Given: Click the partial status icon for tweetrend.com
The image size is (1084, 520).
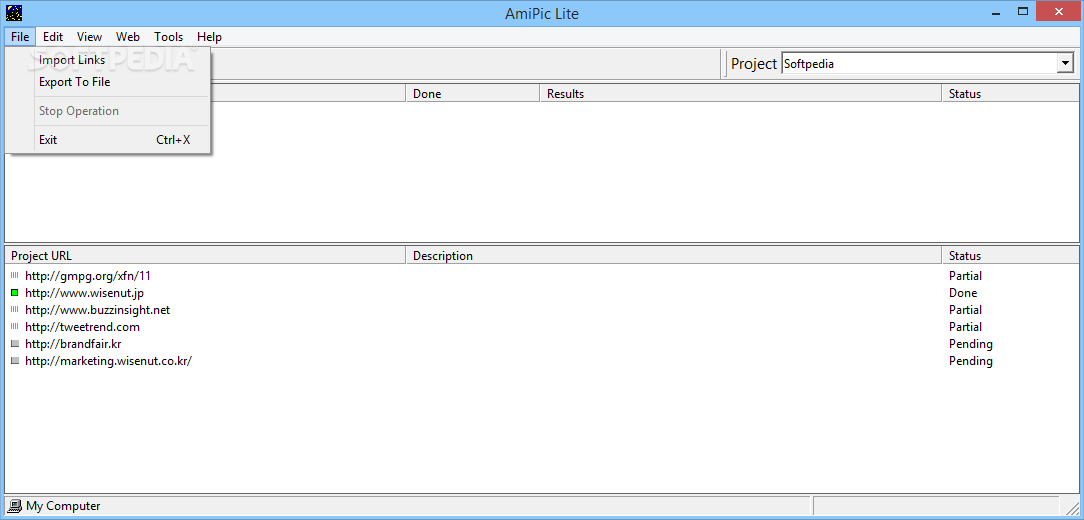Looking at the screenshot, I should [x=15, y=326].
